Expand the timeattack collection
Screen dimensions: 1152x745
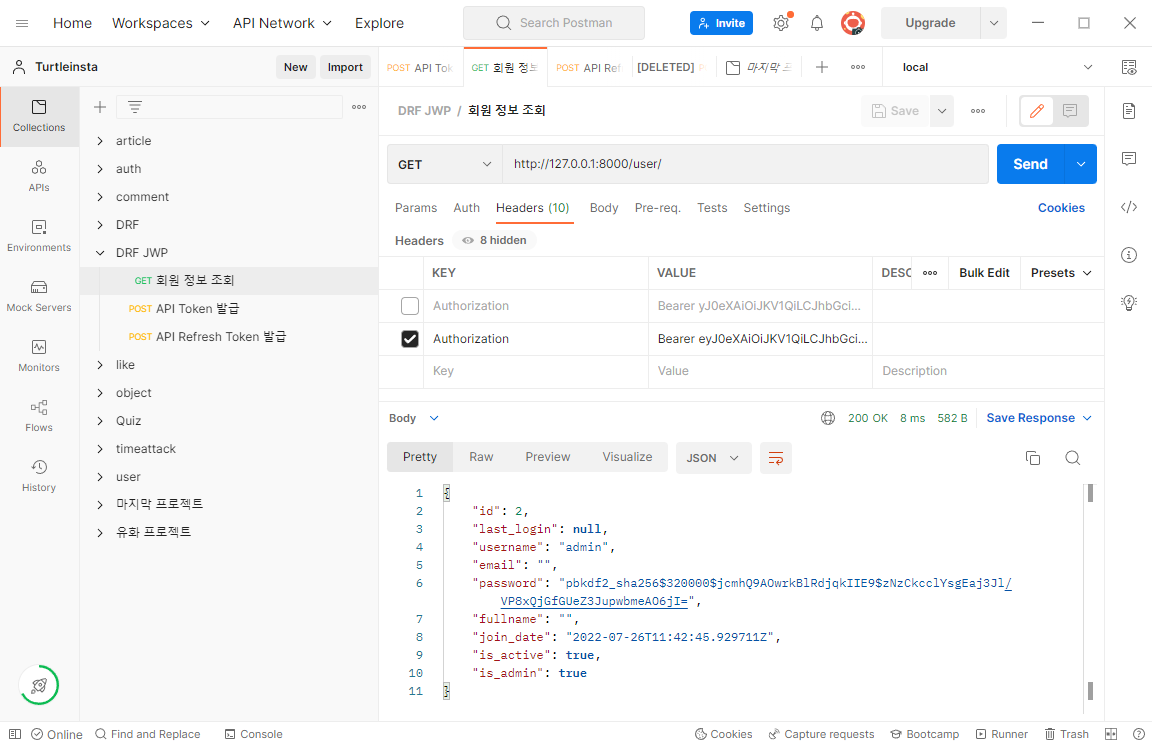[101, 449]
